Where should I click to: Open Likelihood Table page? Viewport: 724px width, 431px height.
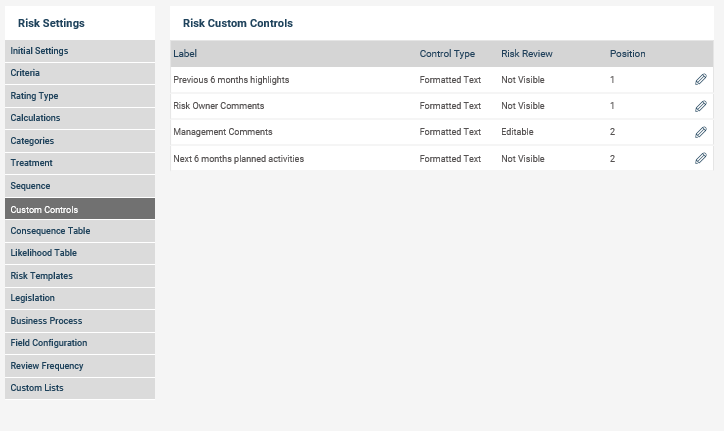(x=80, y=253)
